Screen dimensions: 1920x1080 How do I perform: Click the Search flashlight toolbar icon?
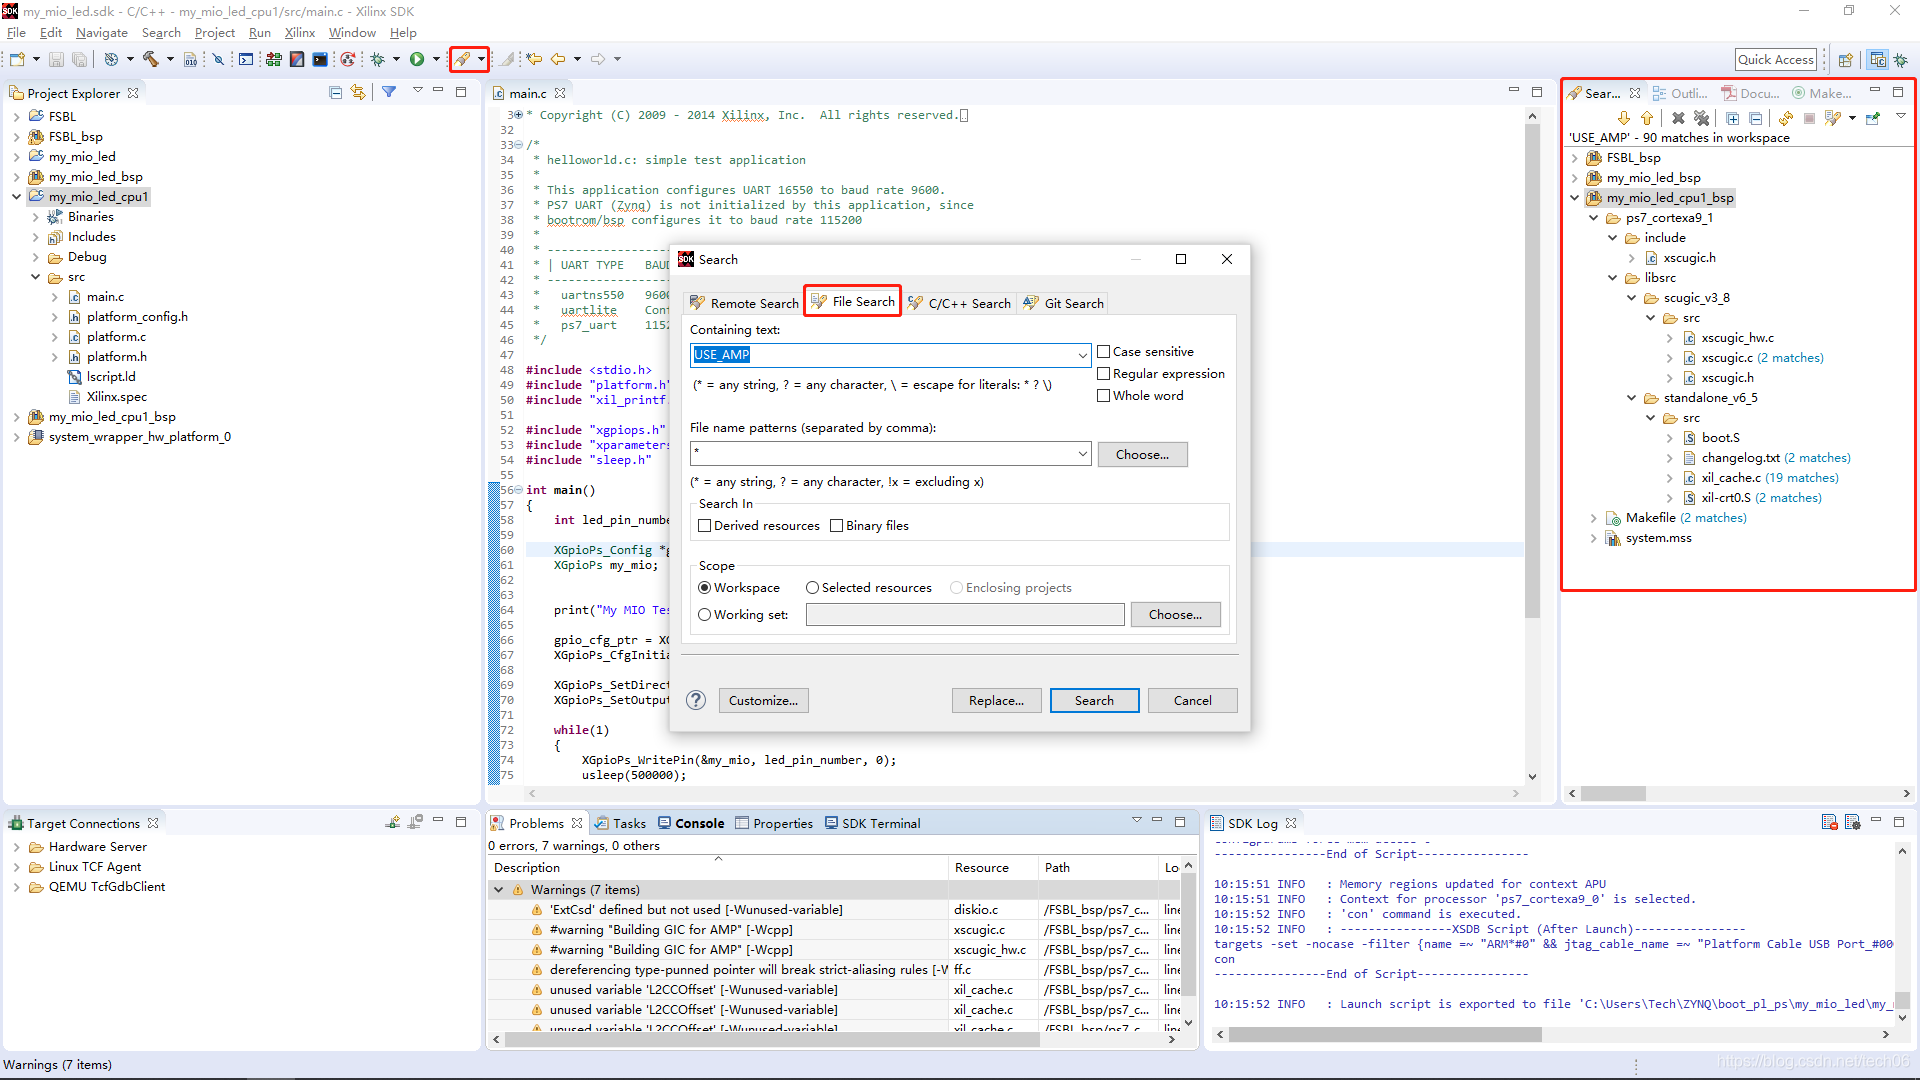click(462, 60)
